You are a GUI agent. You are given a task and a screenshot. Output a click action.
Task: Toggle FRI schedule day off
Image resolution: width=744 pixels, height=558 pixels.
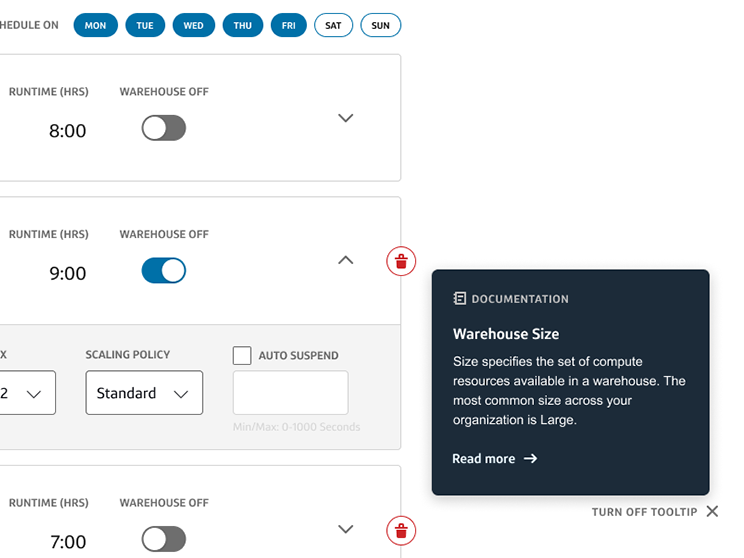pos(288,25)
